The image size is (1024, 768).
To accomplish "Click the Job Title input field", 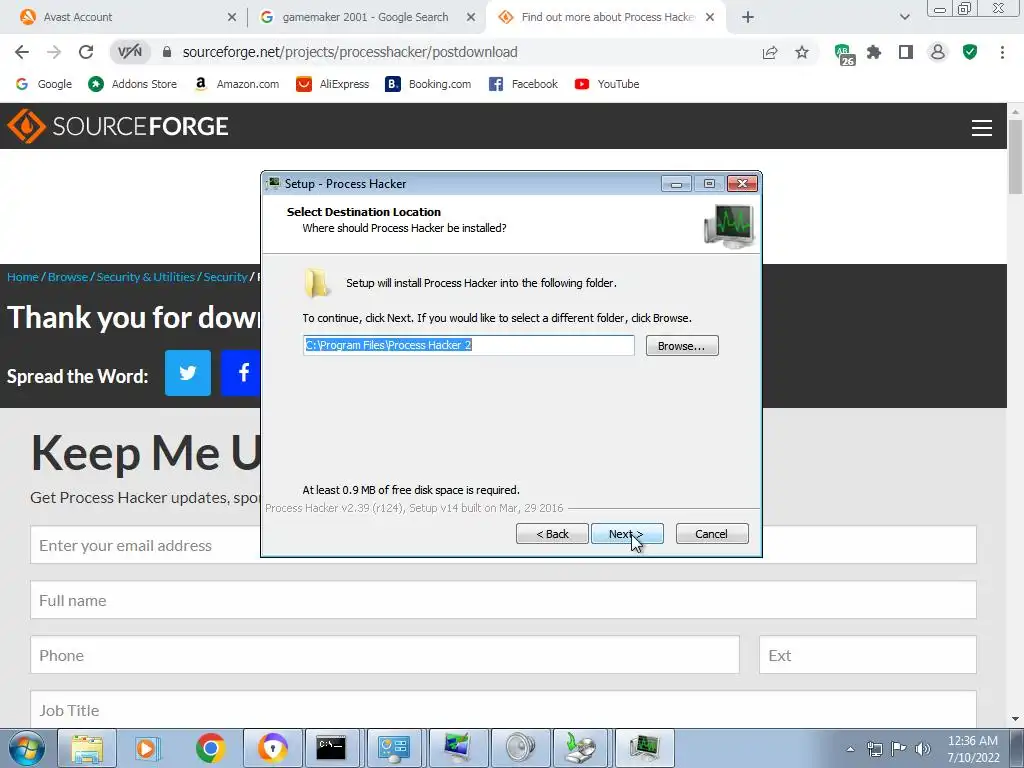I will tap(503, 709).
